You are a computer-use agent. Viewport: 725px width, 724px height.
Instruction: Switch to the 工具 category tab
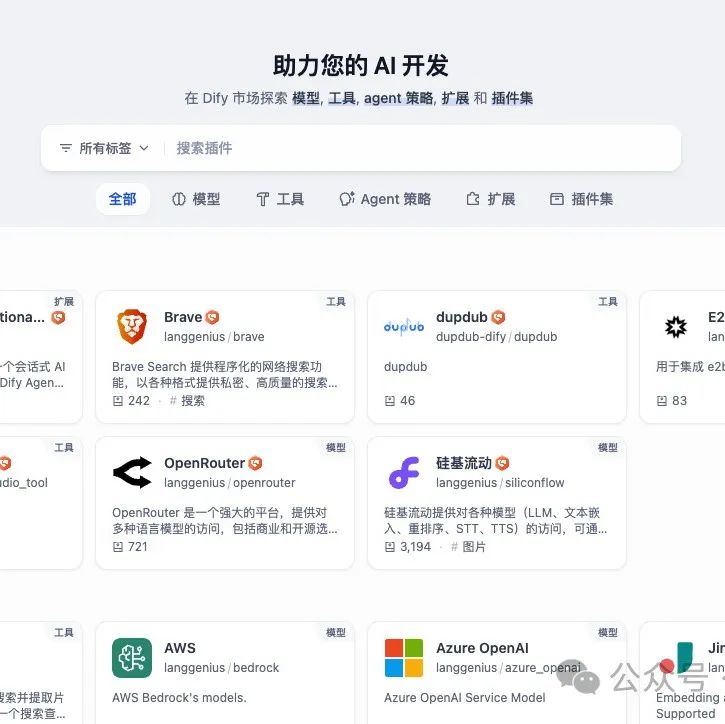280,199
